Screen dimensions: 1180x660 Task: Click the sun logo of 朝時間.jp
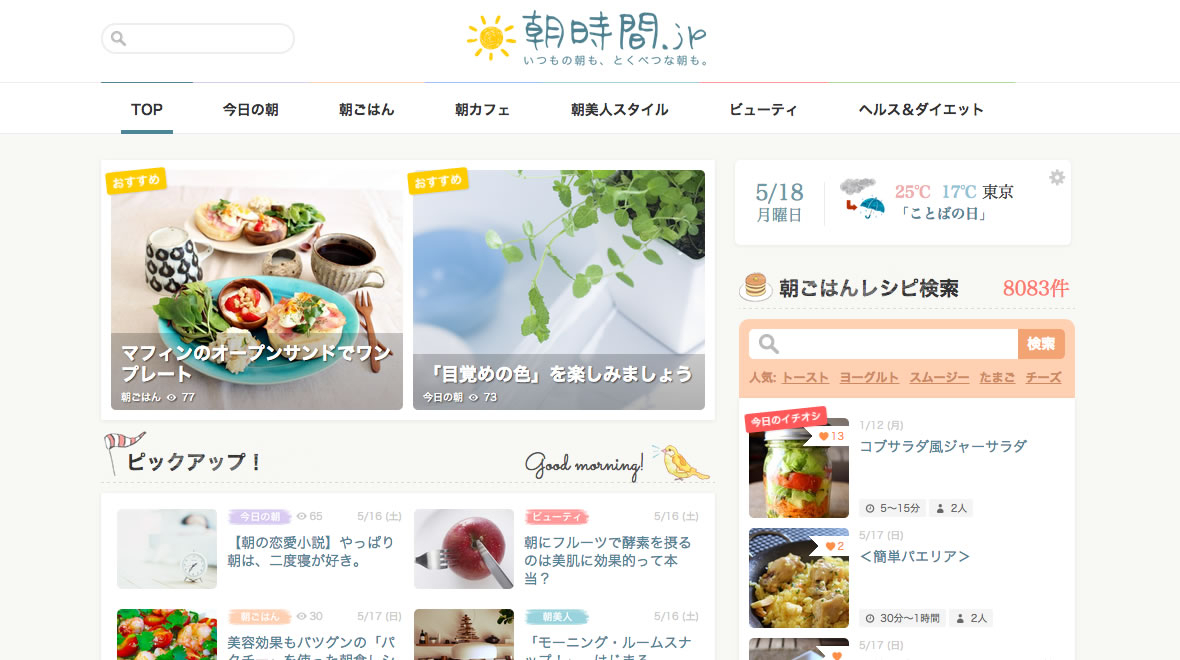tap(491, 36)
